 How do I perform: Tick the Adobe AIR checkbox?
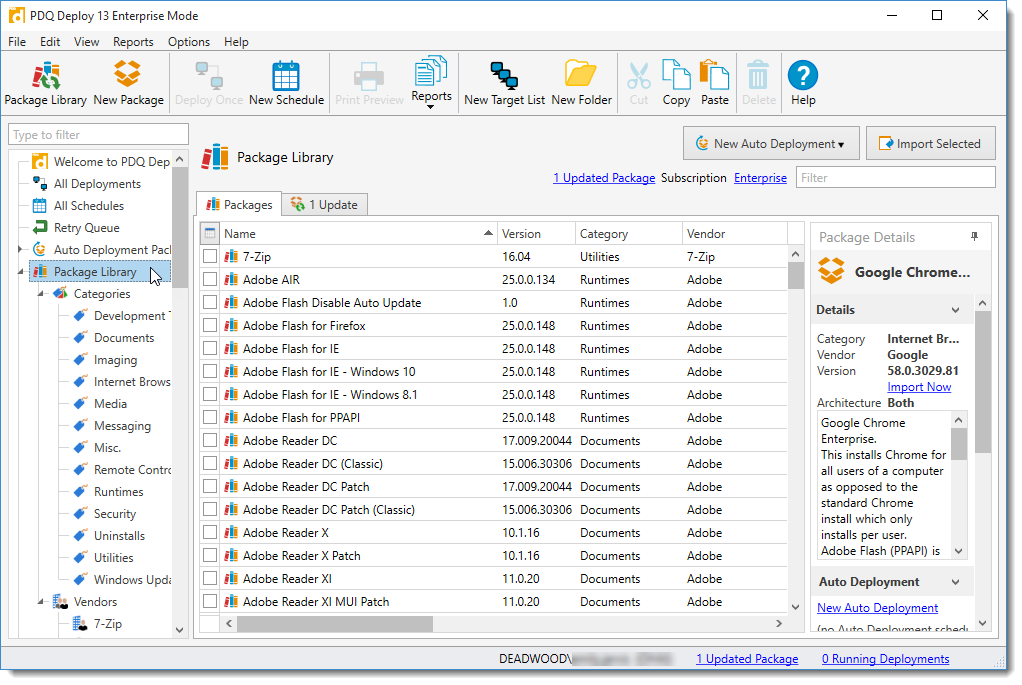coord(210,280)
